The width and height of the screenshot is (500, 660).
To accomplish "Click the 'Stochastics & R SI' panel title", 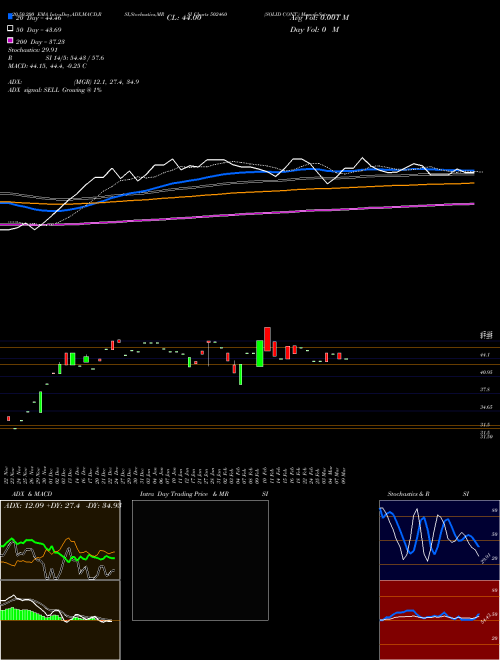I will [428, 494].
